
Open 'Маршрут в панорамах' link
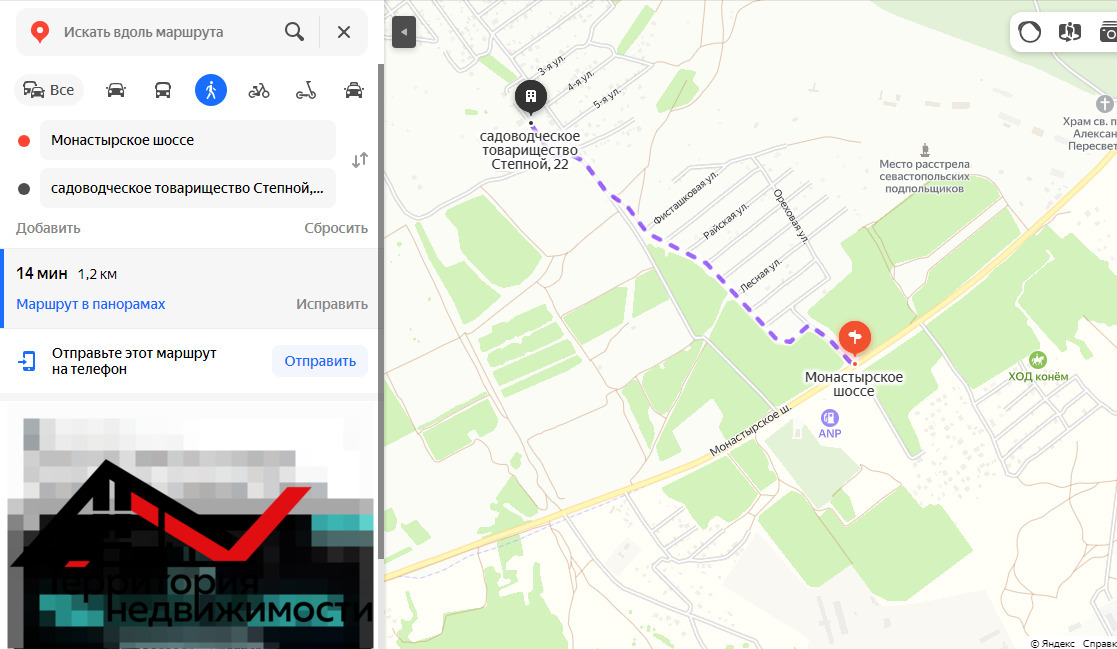[x=90, y=304]
